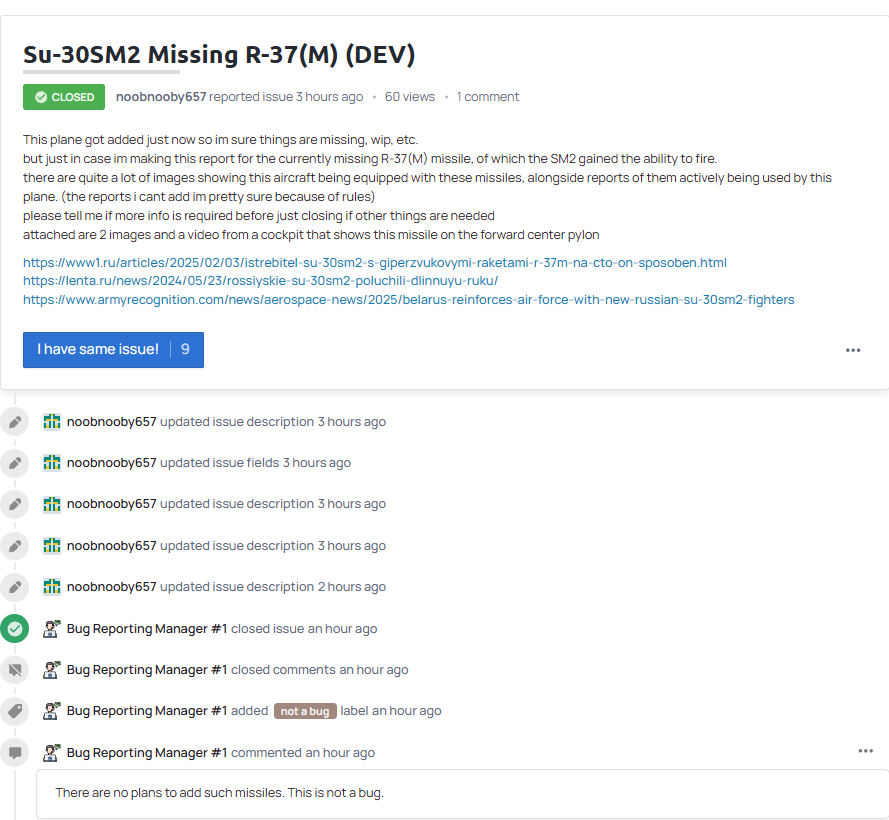Click the first pencil edit timeline icon
The image size is (889, 820).
[x=15, y=422]
